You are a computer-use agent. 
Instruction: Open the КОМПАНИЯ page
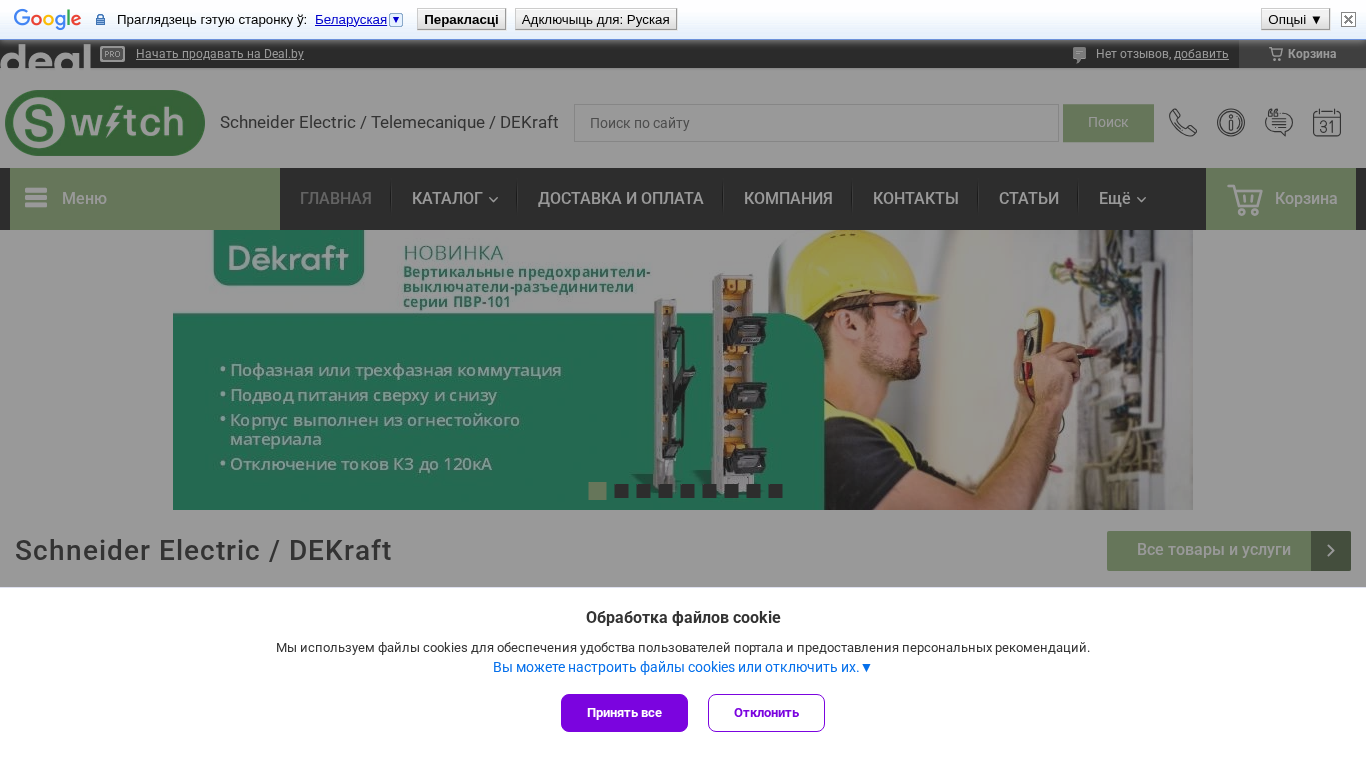click(788, 199)
